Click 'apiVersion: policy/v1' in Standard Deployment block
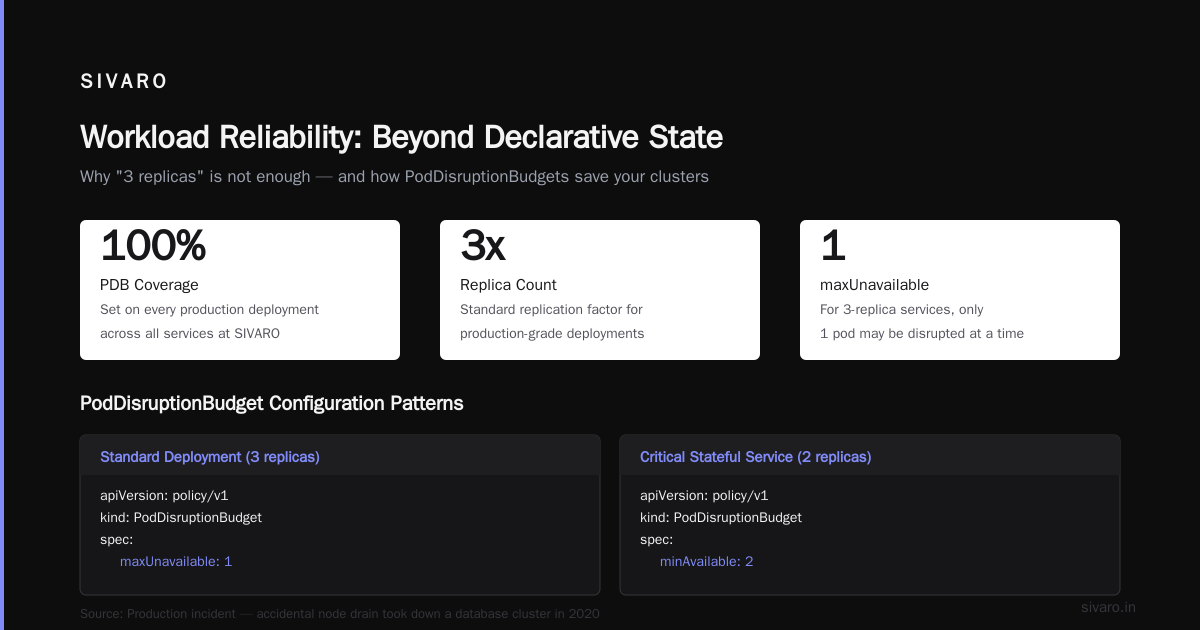1200x630 pixels. click(x=164, y=496)
